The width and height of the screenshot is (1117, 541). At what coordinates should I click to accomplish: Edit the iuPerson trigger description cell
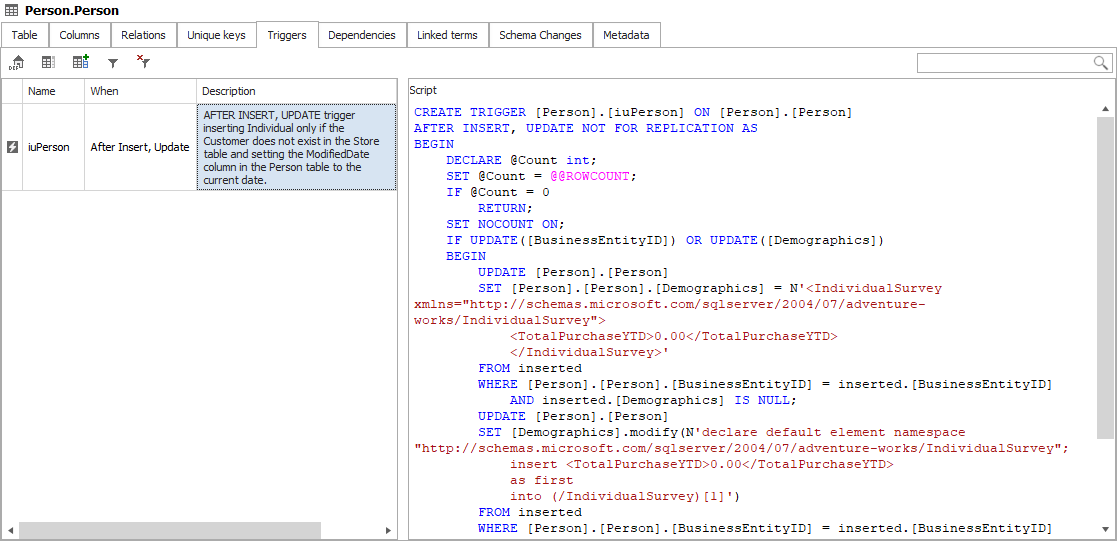pyautogui.click(x=296, y=147)
